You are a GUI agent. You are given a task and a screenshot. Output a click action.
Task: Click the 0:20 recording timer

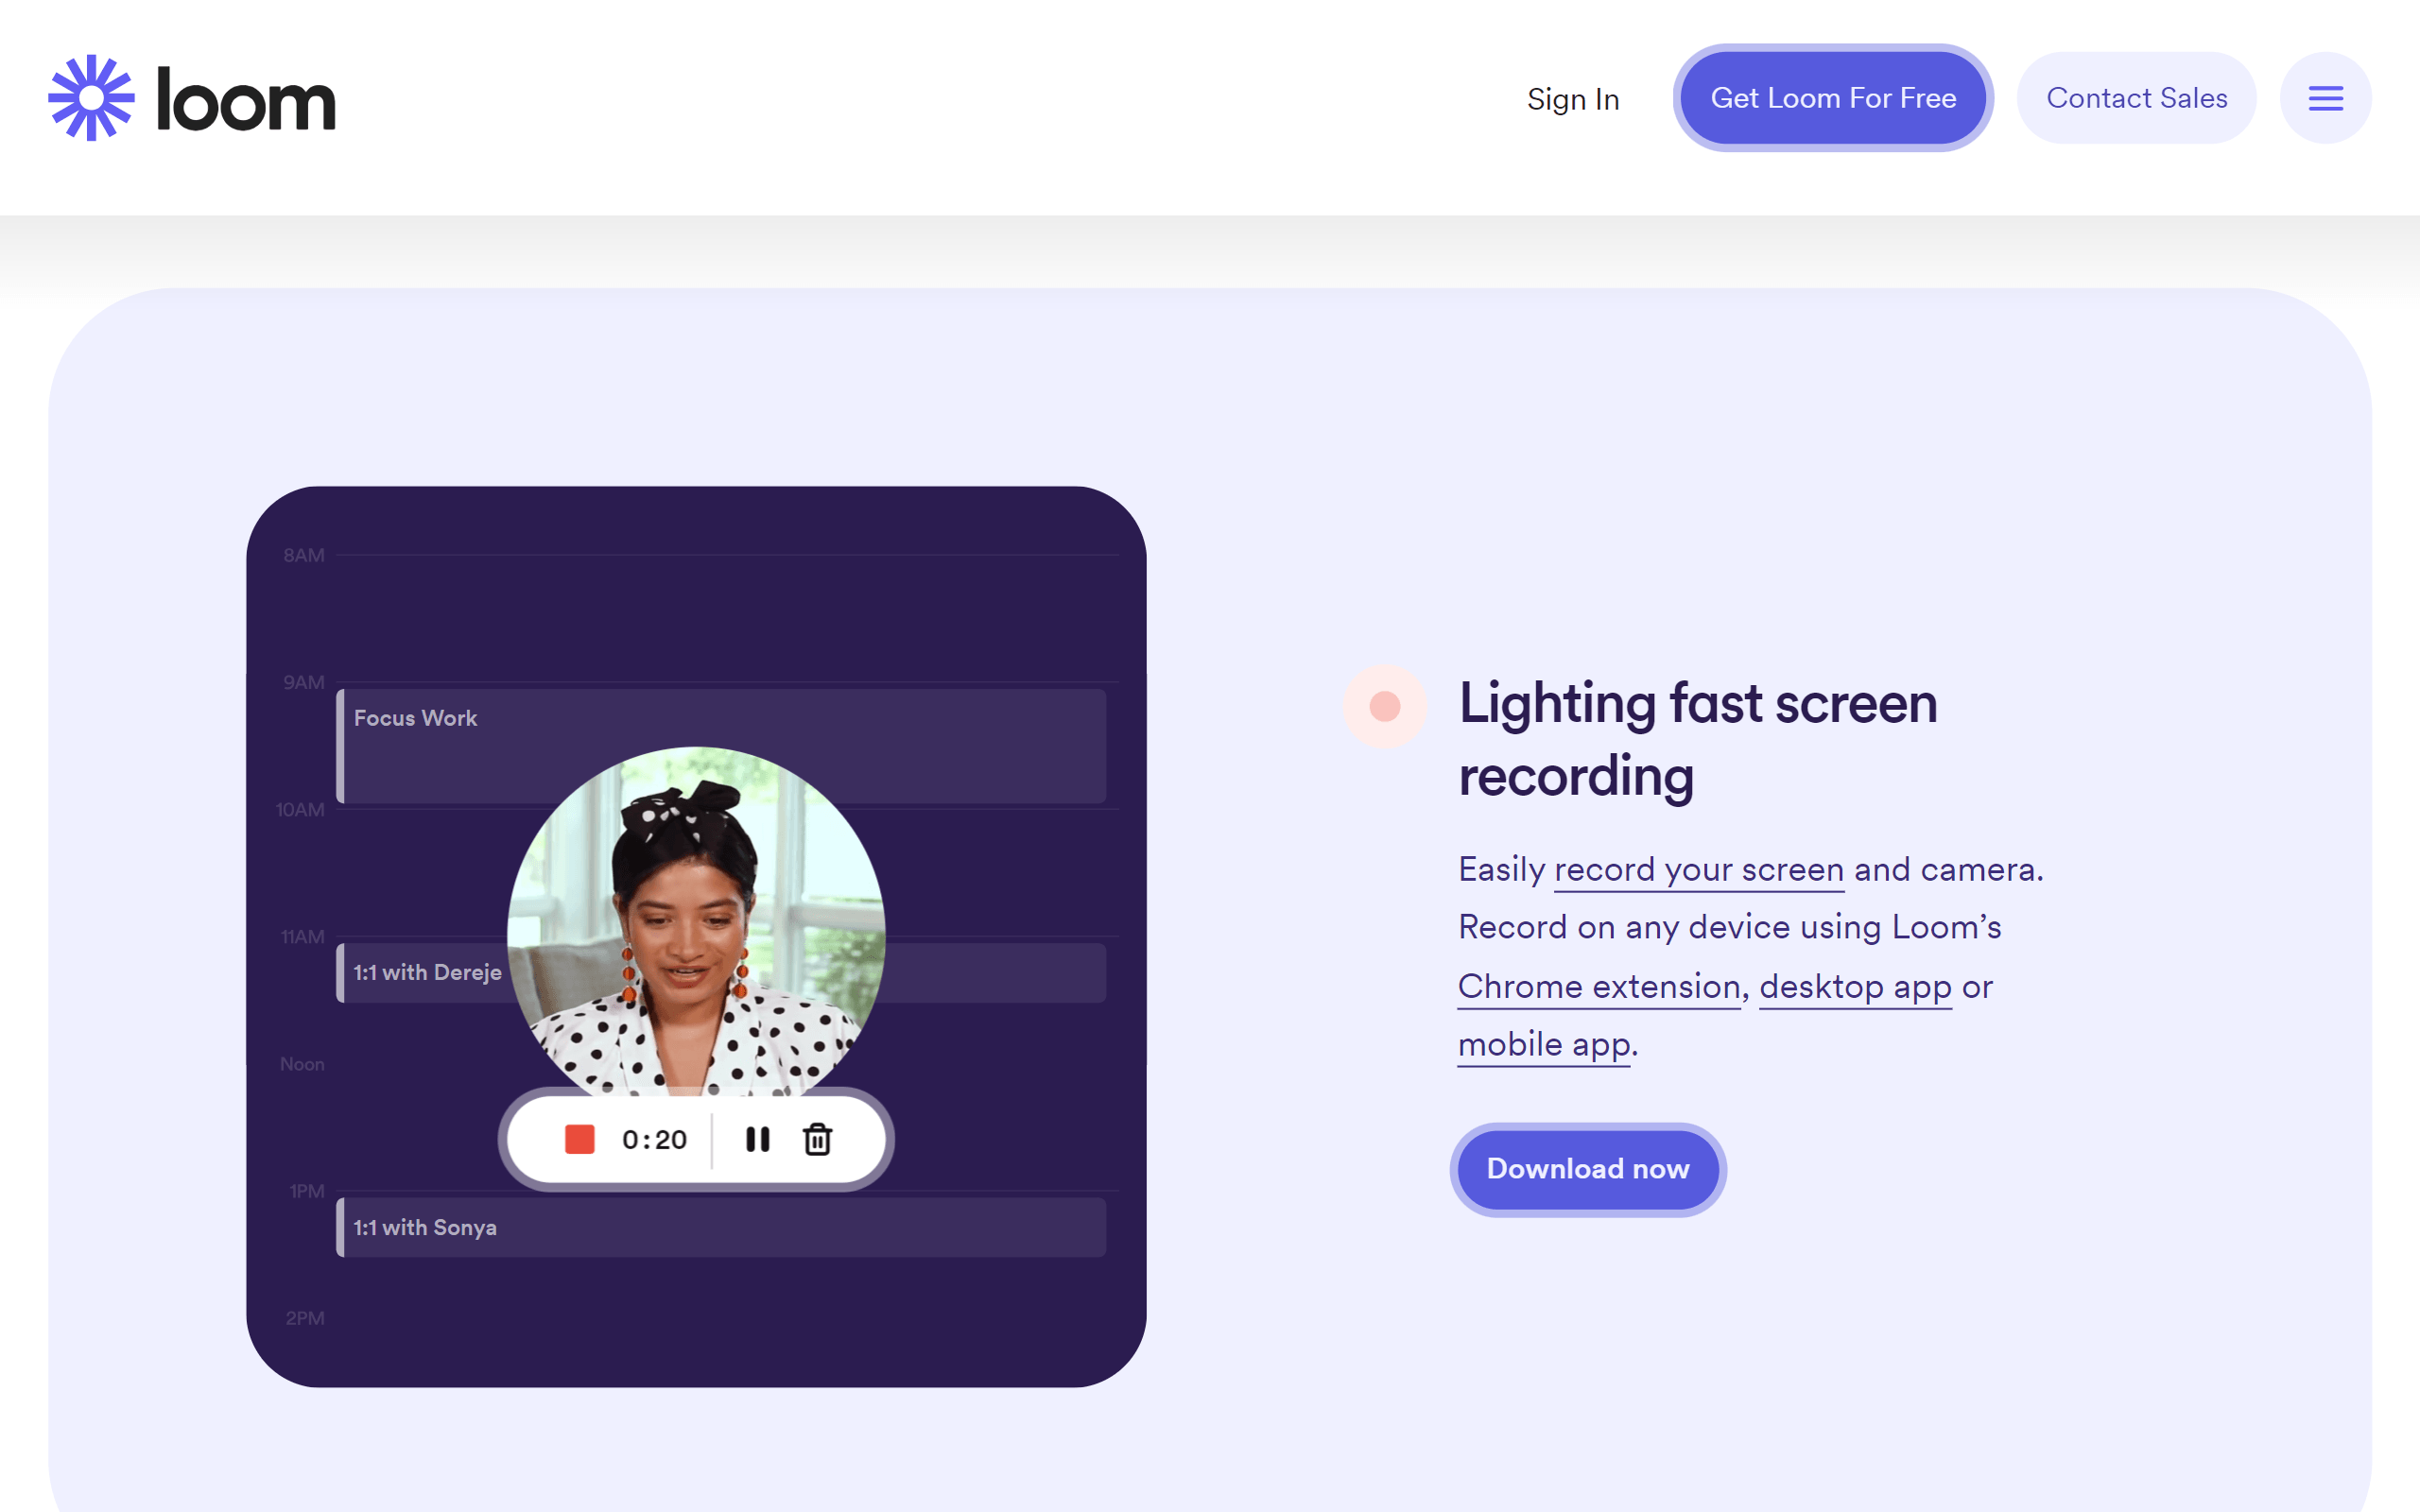pos(654,1140)
